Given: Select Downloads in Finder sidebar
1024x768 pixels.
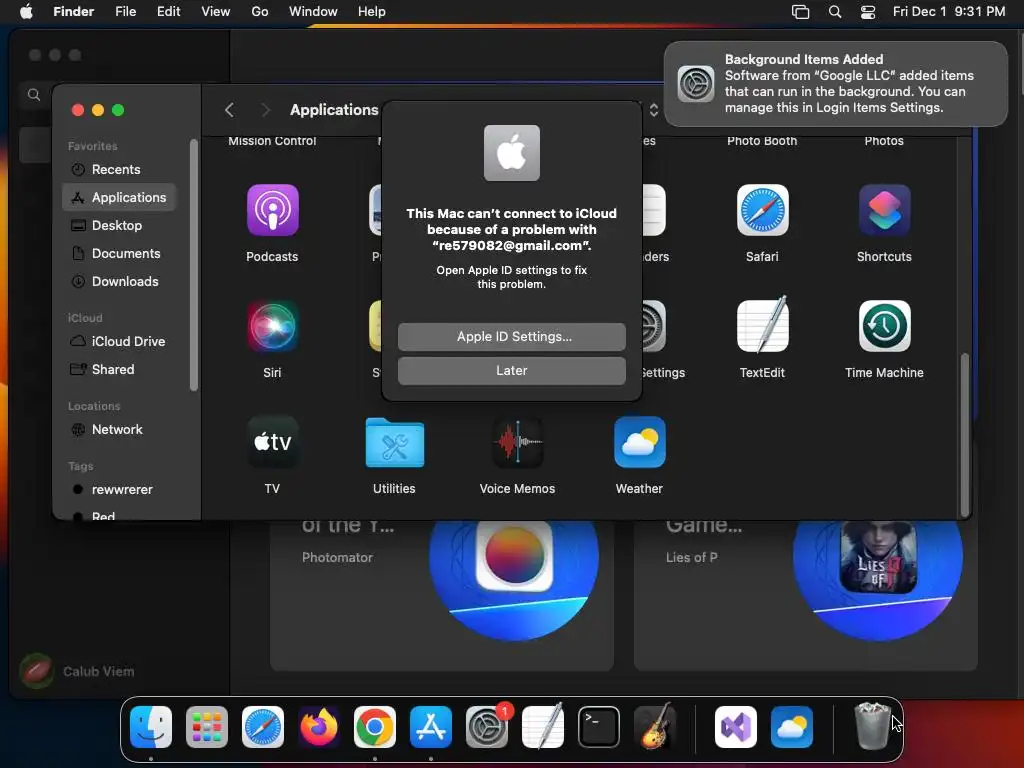Looking at the screenshot, I should 119,281.
